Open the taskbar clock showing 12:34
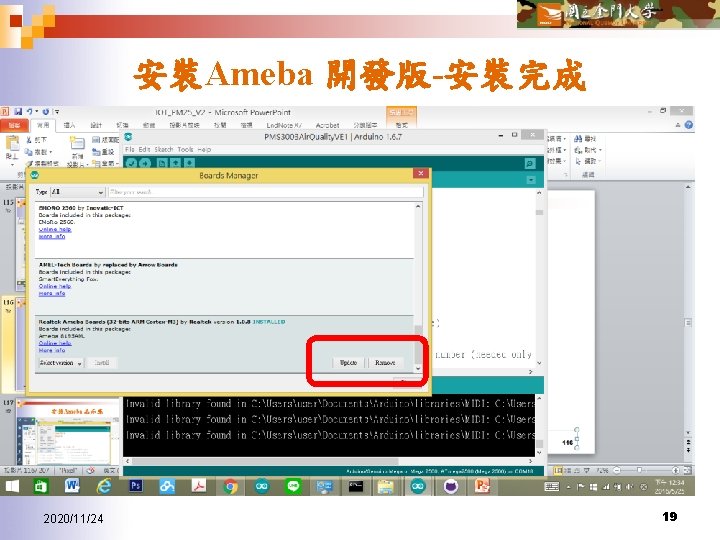This screenshot has width=720, height=540. pos(669,486)
